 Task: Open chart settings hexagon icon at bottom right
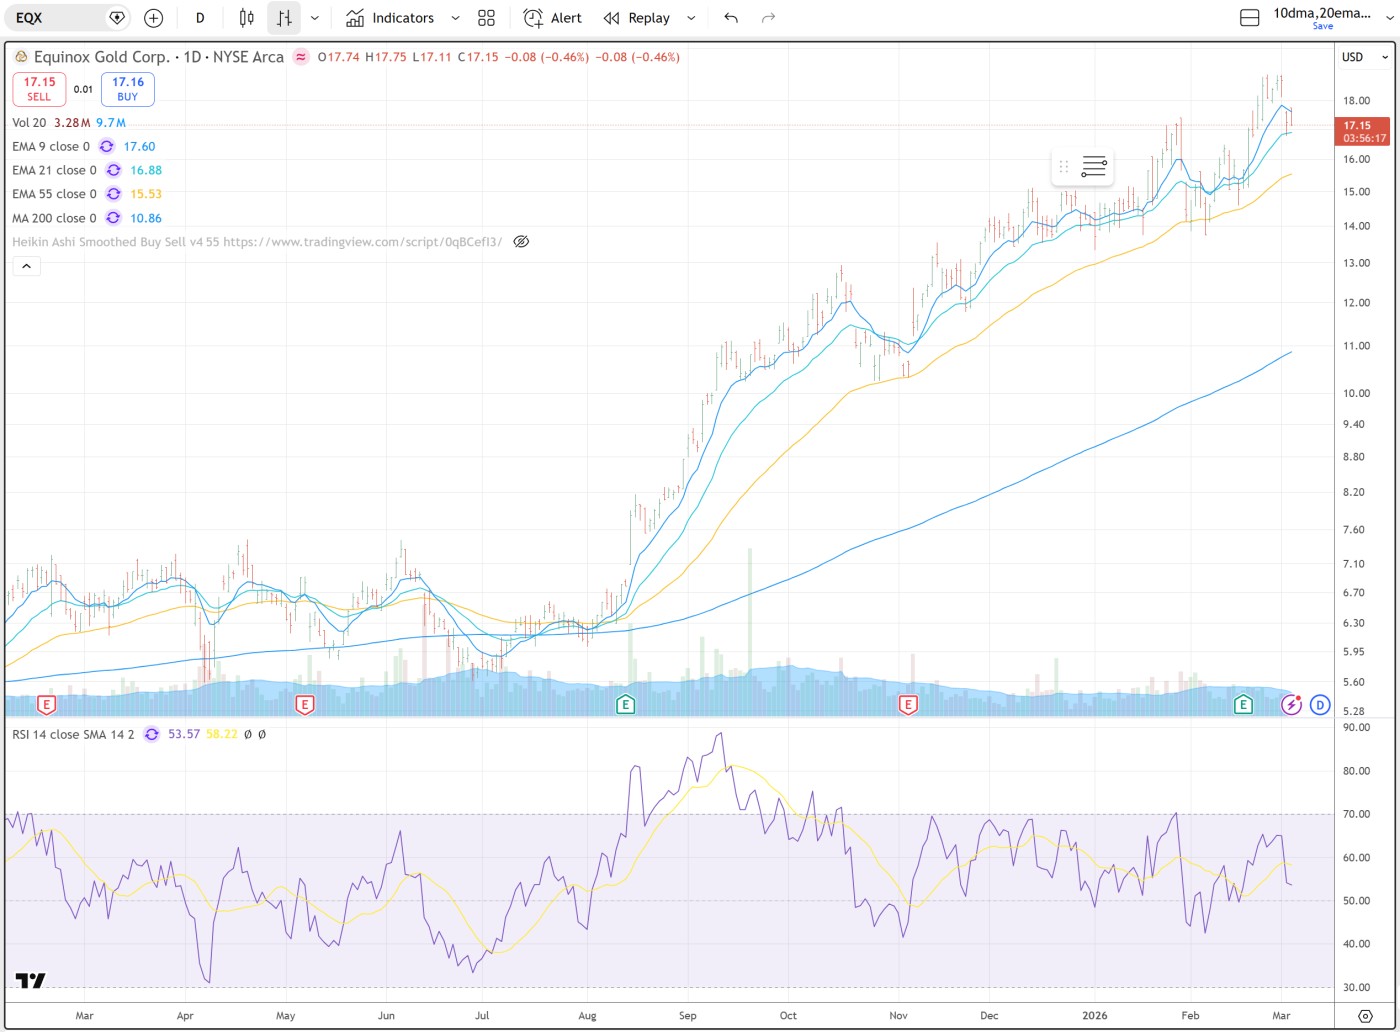[x=1365, y=1015]
